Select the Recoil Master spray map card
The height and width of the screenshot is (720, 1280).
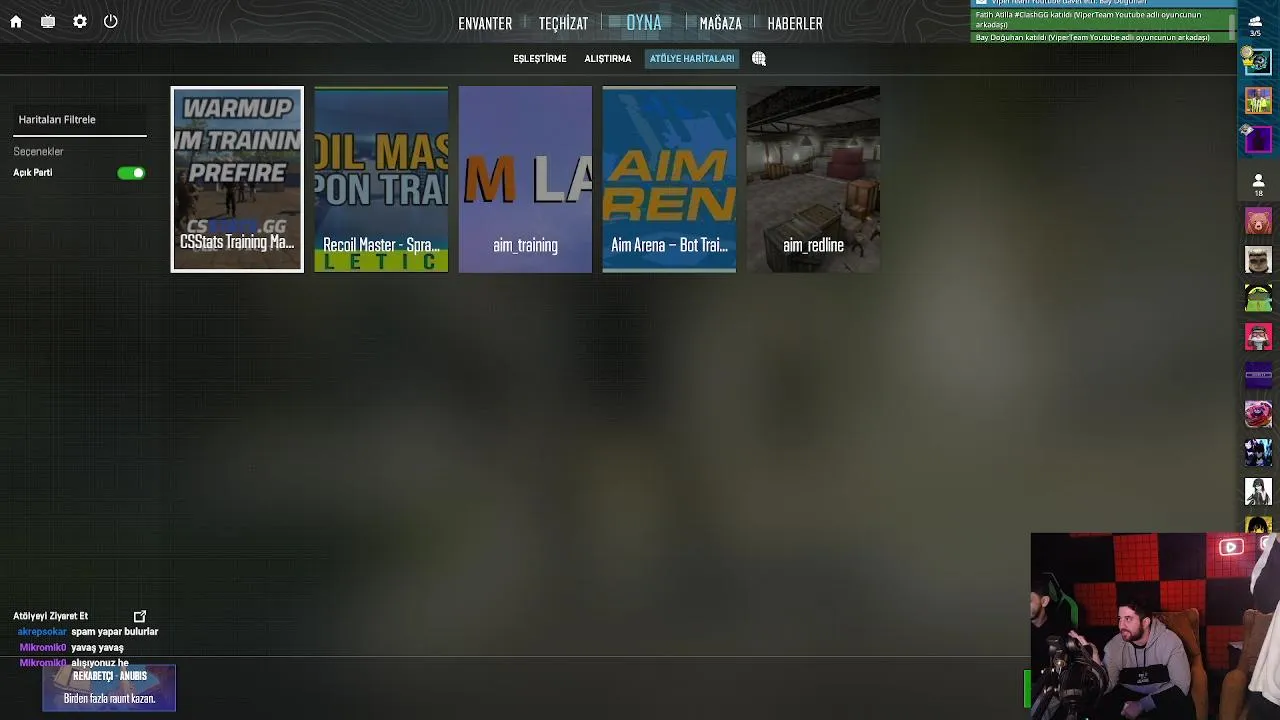point(381,179)
